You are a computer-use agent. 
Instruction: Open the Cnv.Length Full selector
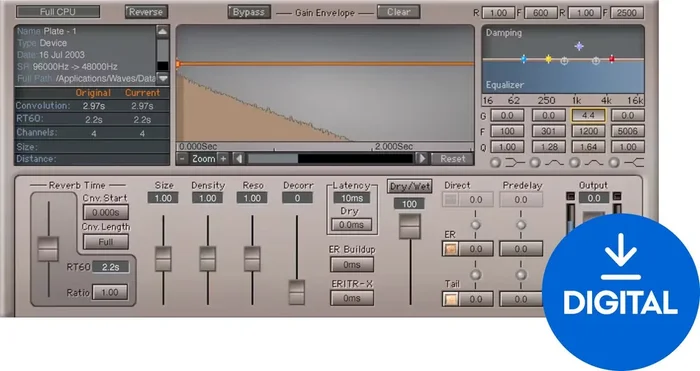pos(106,242)
